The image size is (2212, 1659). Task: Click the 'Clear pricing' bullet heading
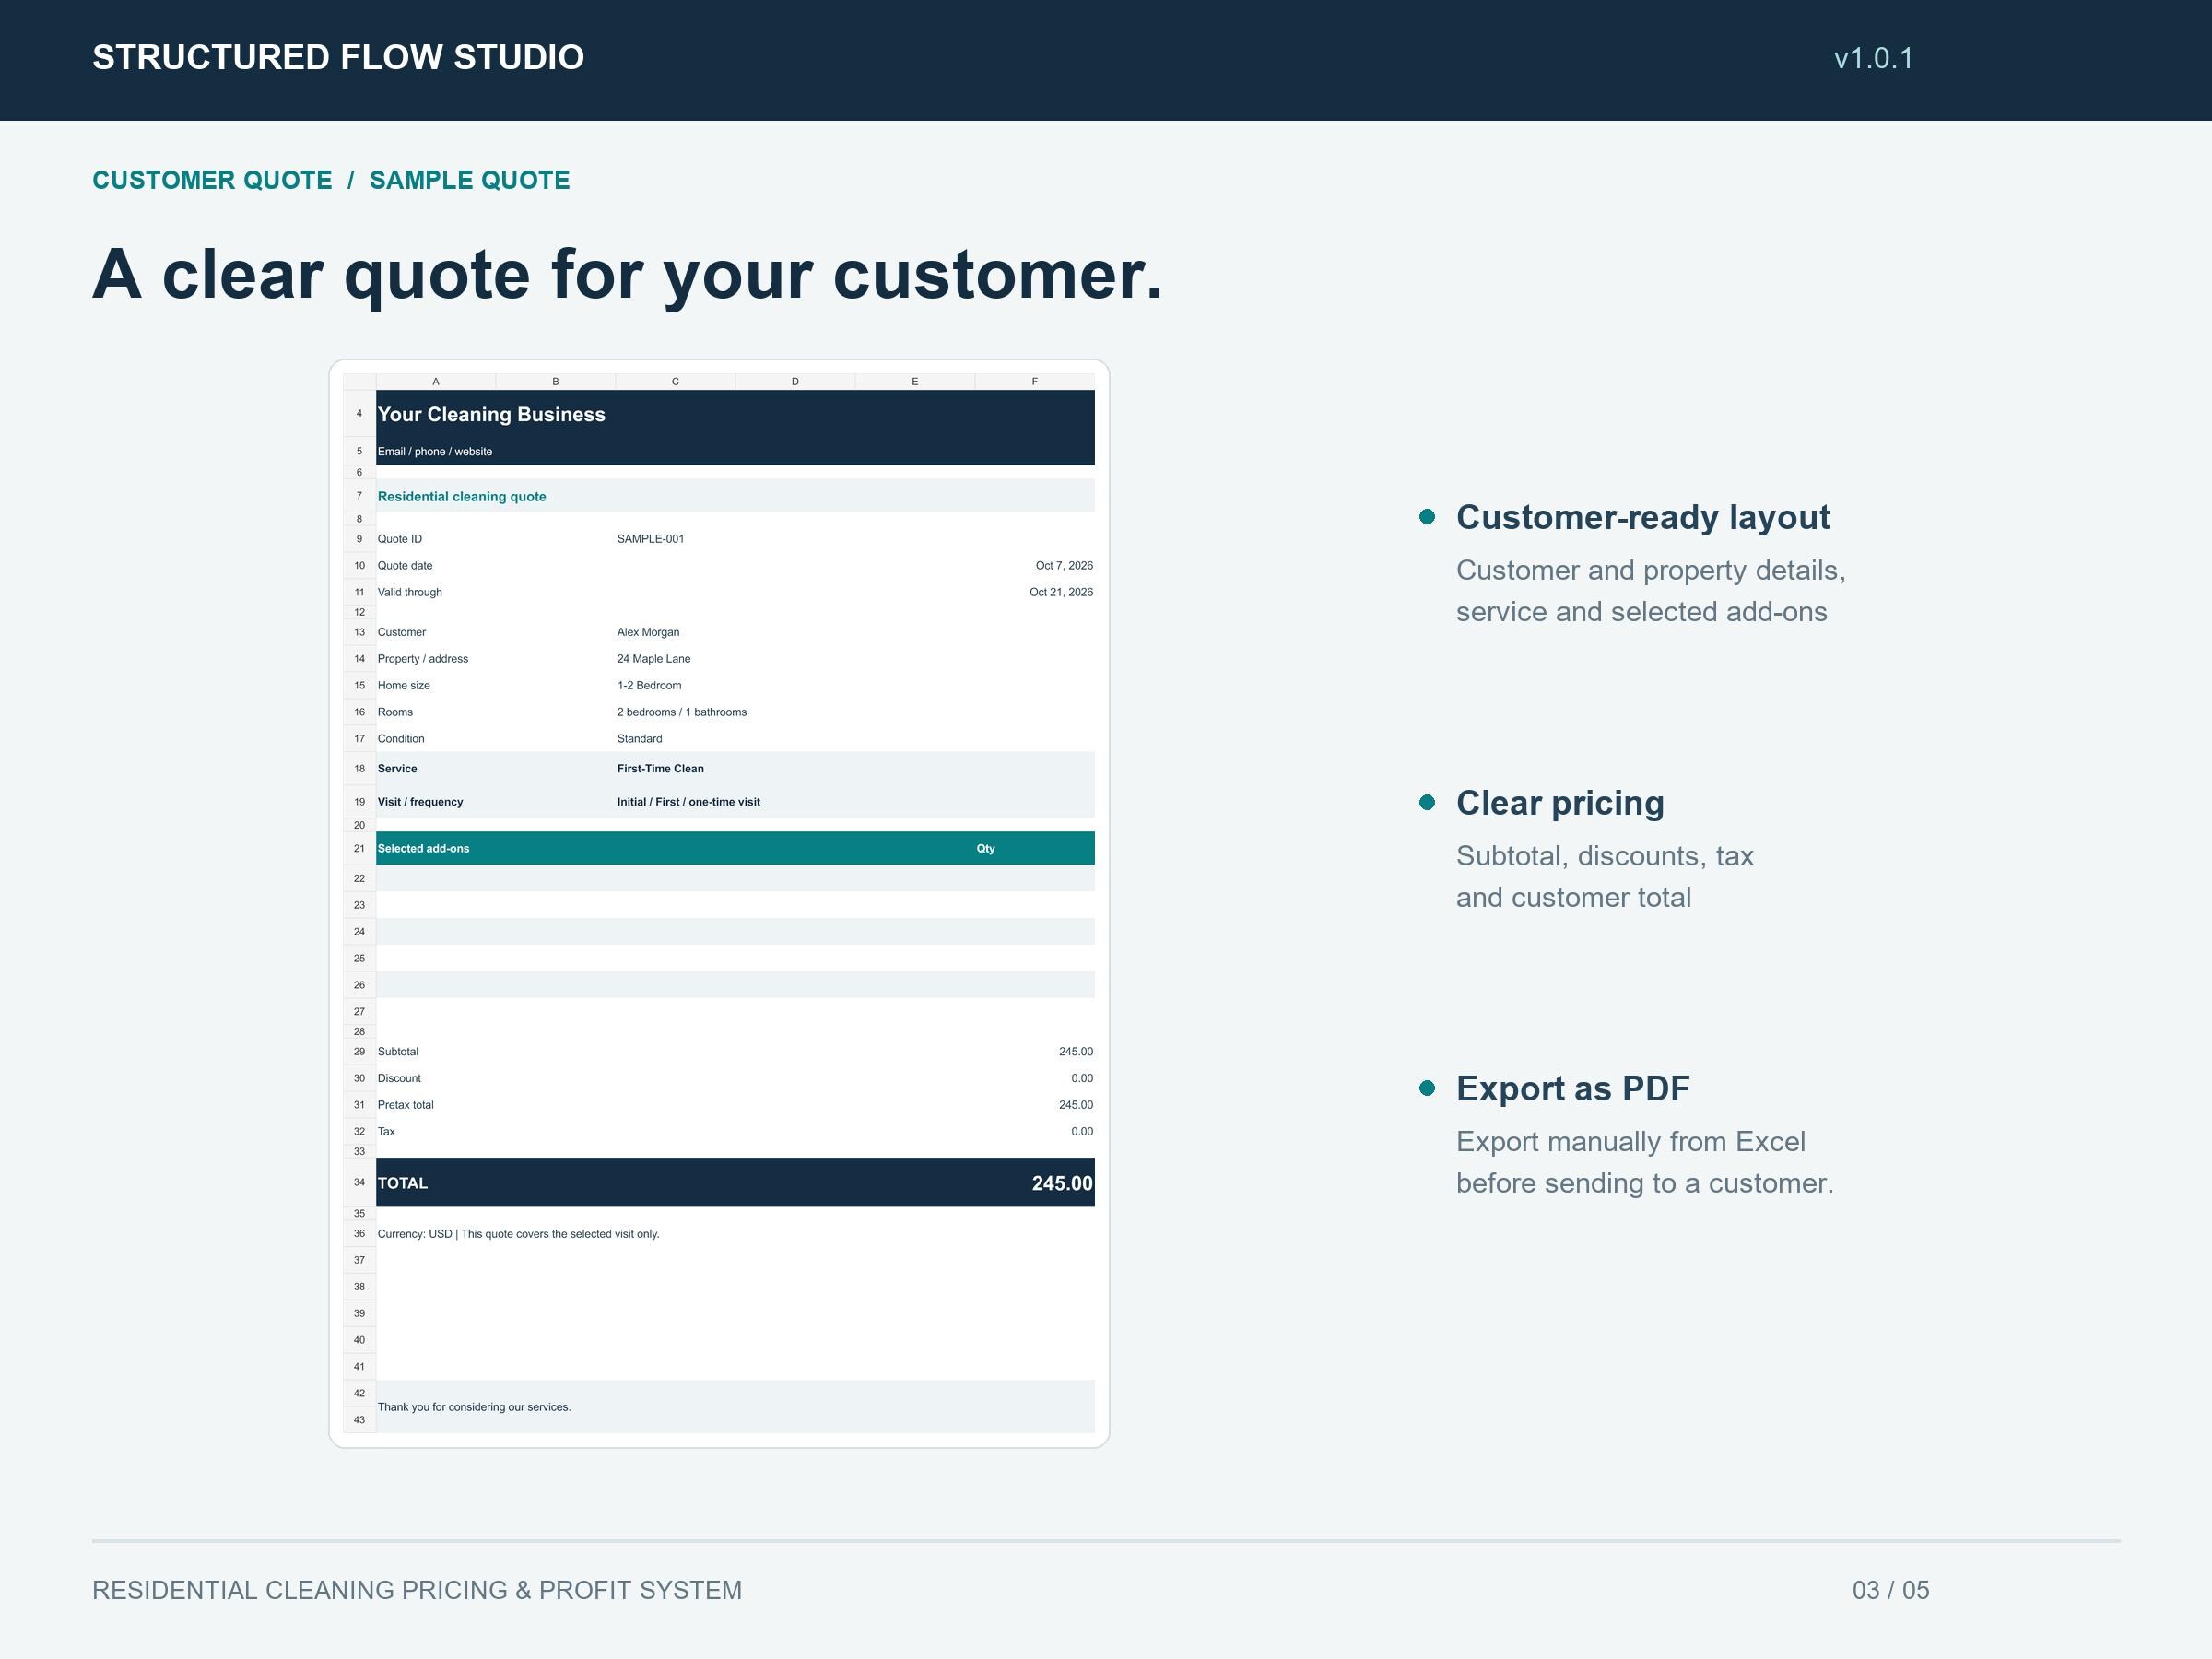(1560, 803)
